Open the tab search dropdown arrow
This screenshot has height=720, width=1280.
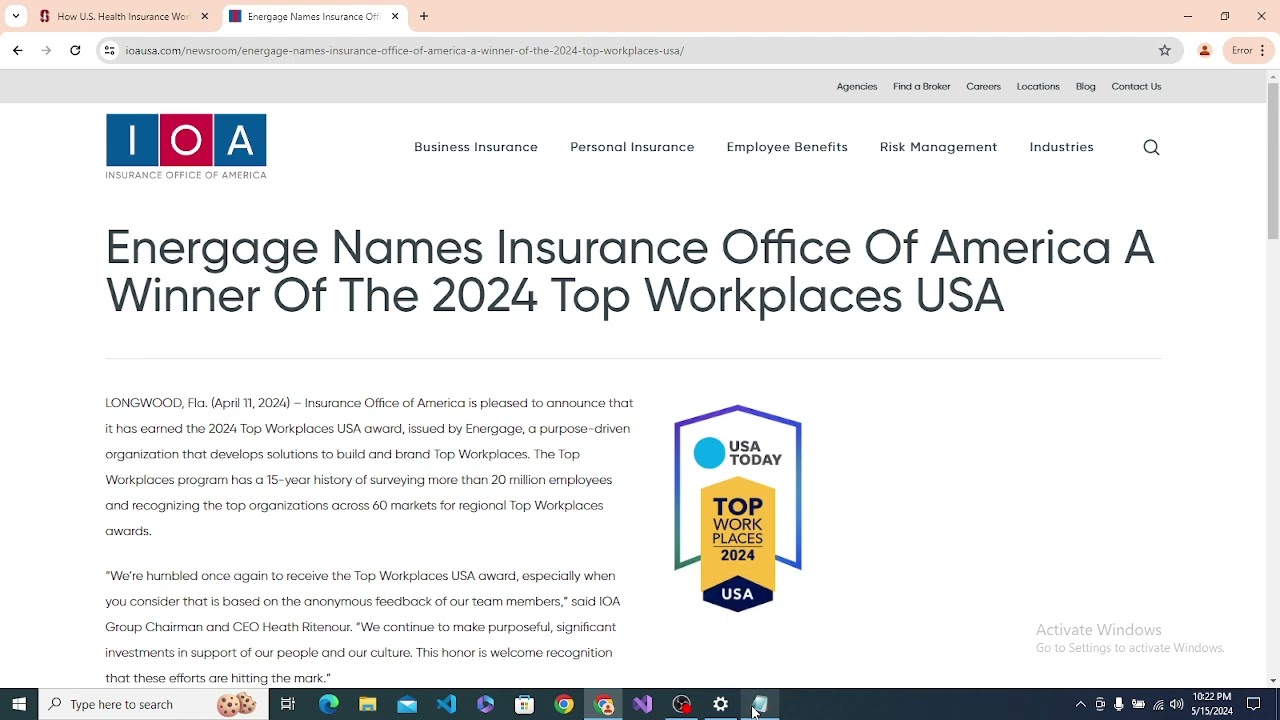coord(15,16)
